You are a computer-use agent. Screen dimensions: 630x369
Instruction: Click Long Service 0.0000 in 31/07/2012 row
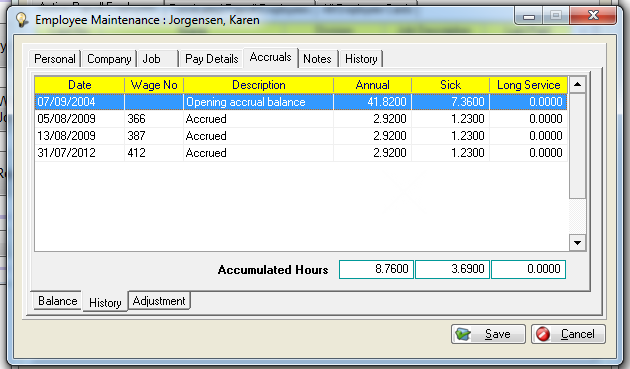click(528, 153)
